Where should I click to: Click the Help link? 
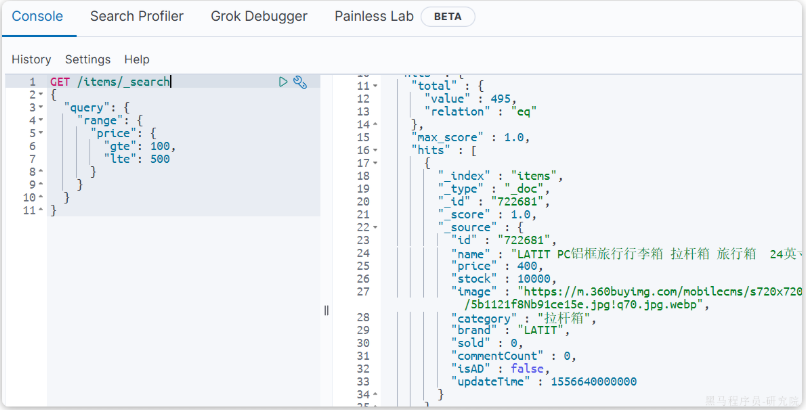tap(137, 60)
